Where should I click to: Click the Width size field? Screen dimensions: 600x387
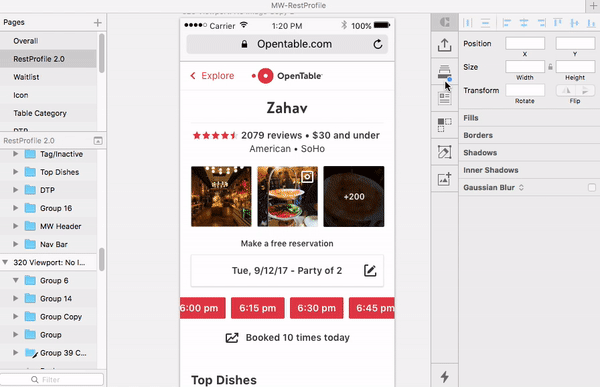click(525, 67)
